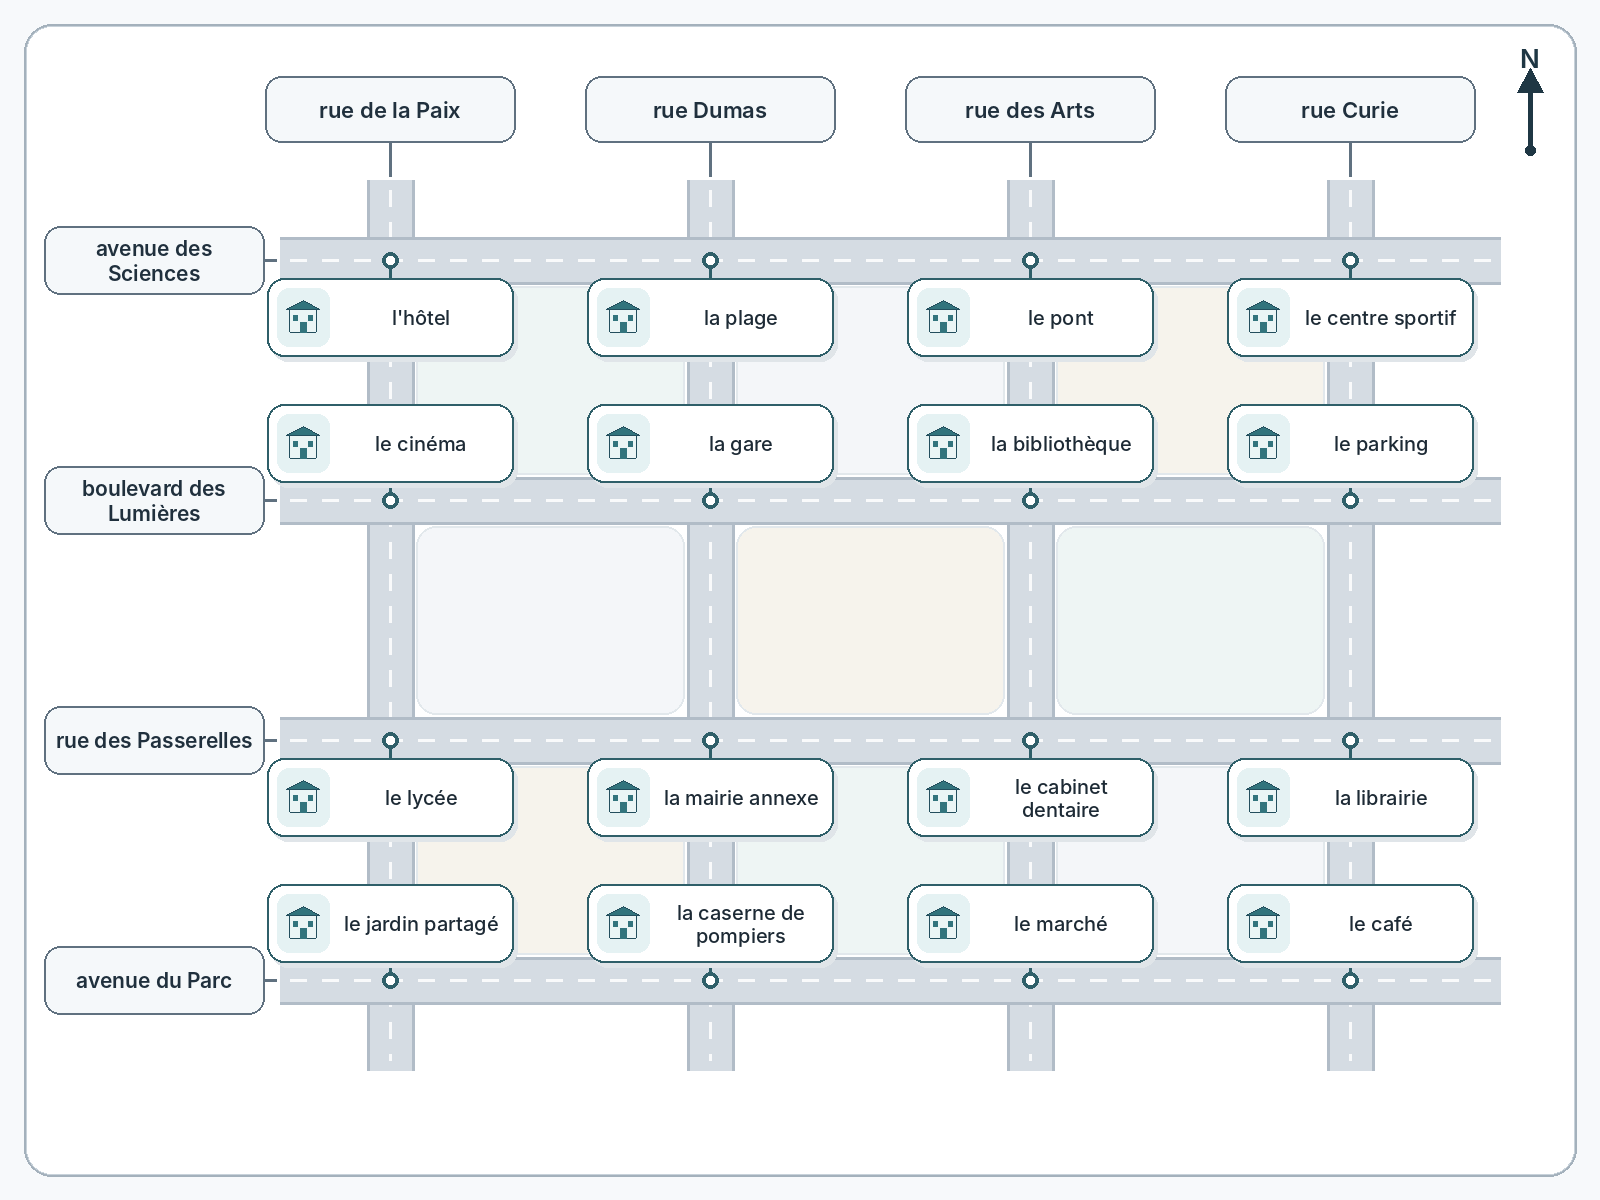Click the le marché building icon

tap(943, 924)
